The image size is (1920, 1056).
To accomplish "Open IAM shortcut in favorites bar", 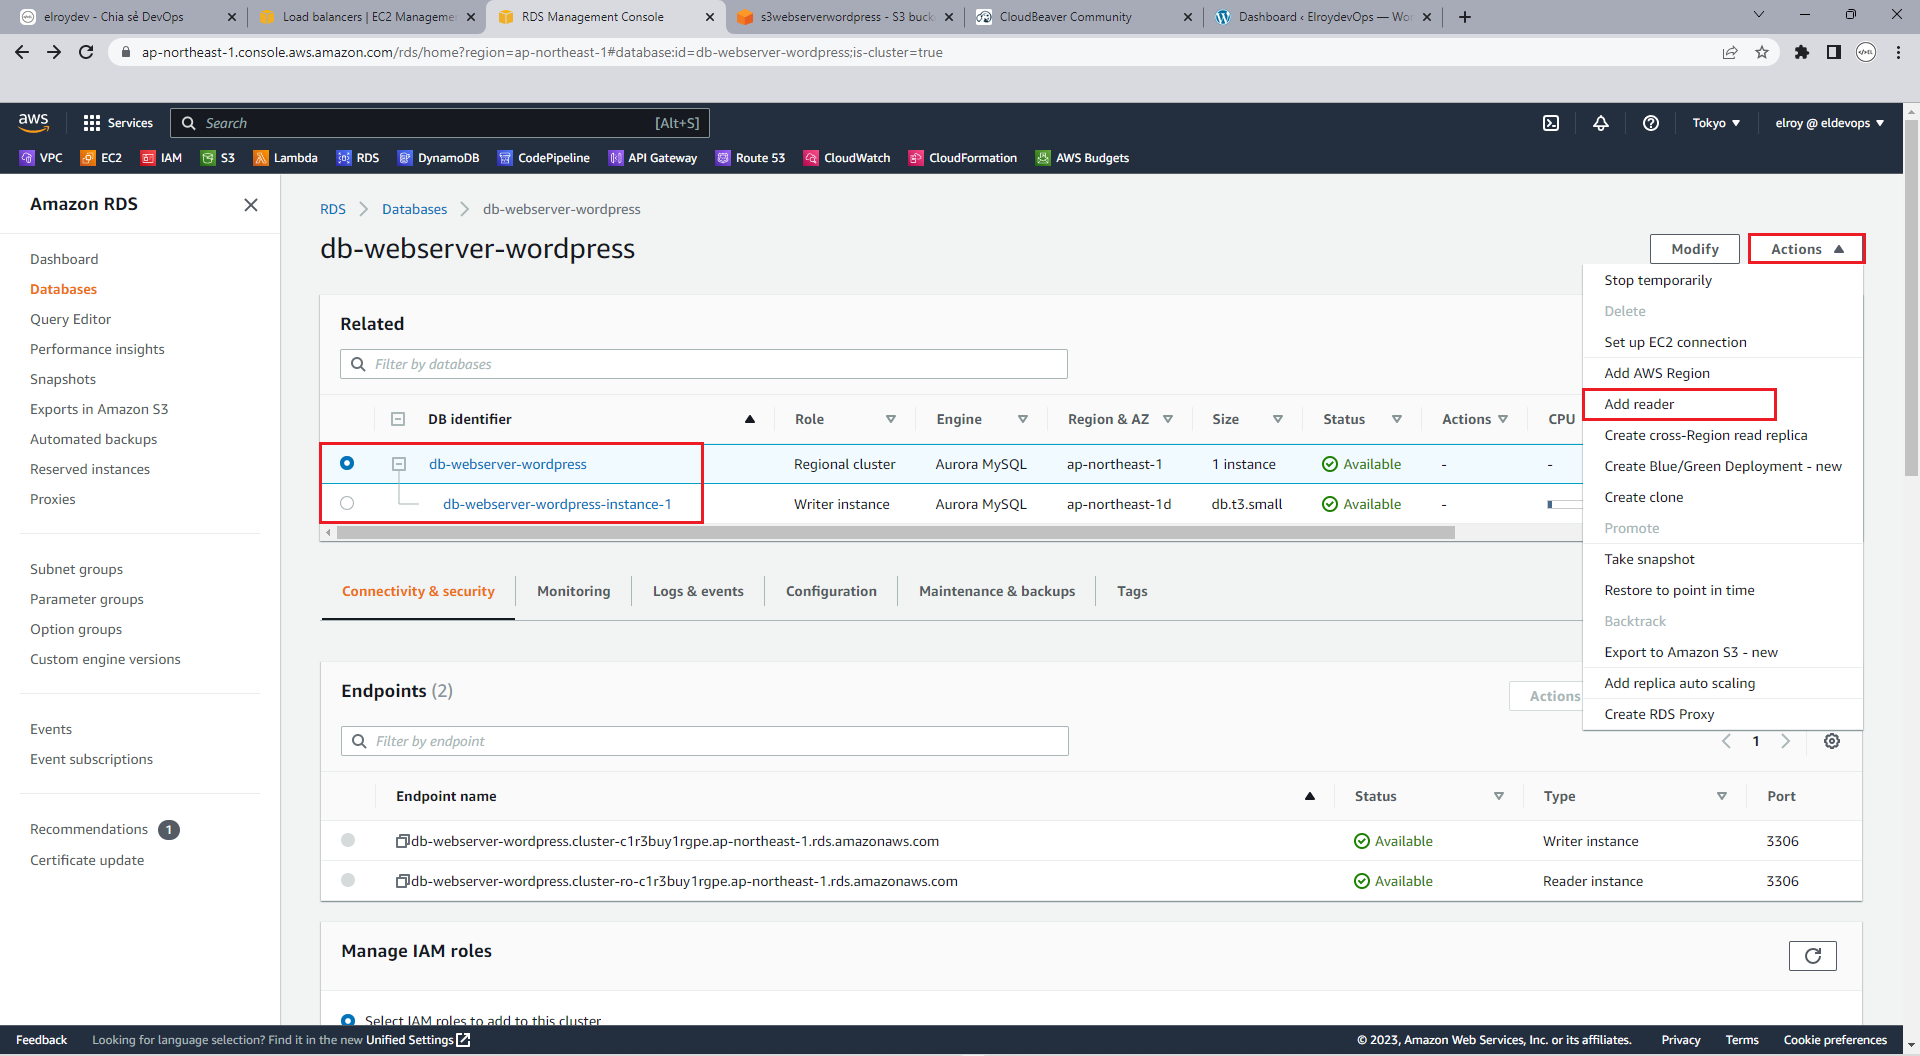I will (x=161, y=158).
